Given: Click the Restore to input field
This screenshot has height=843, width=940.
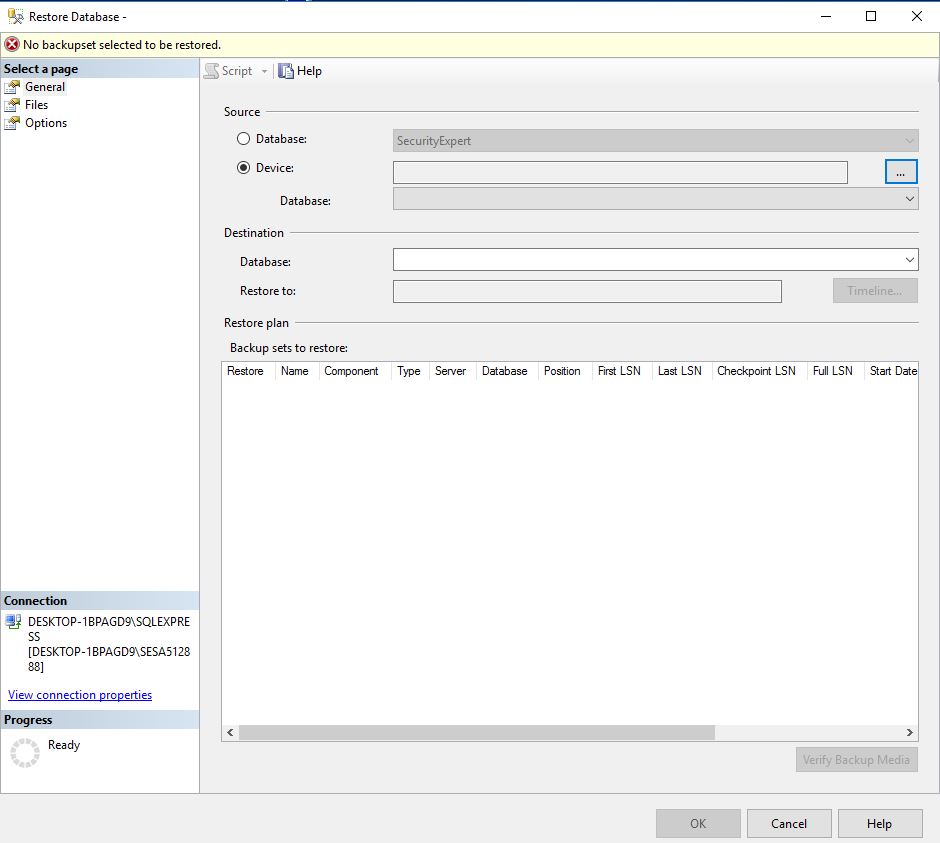Looking at the screenshot, I should coord(588,291).
